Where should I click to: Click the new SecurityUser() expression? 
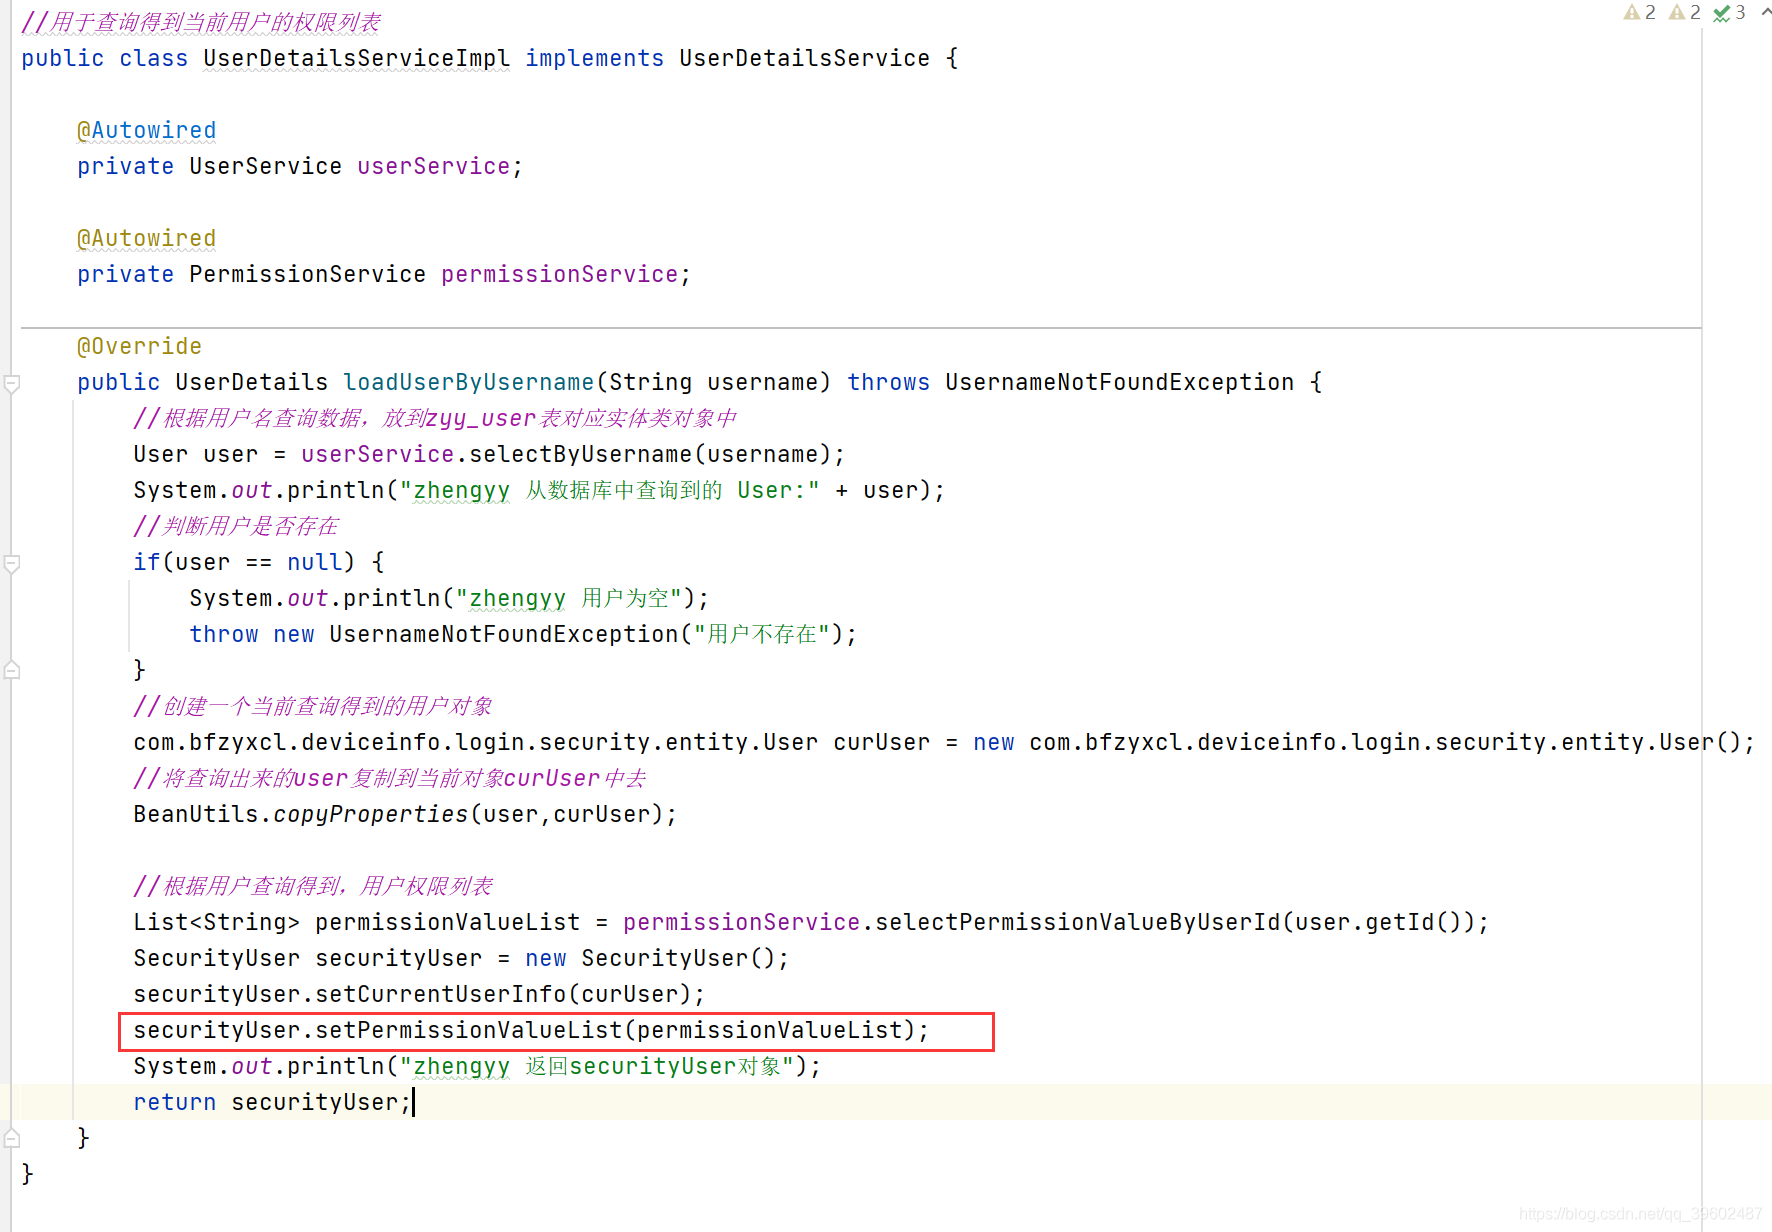coord(655,958)
